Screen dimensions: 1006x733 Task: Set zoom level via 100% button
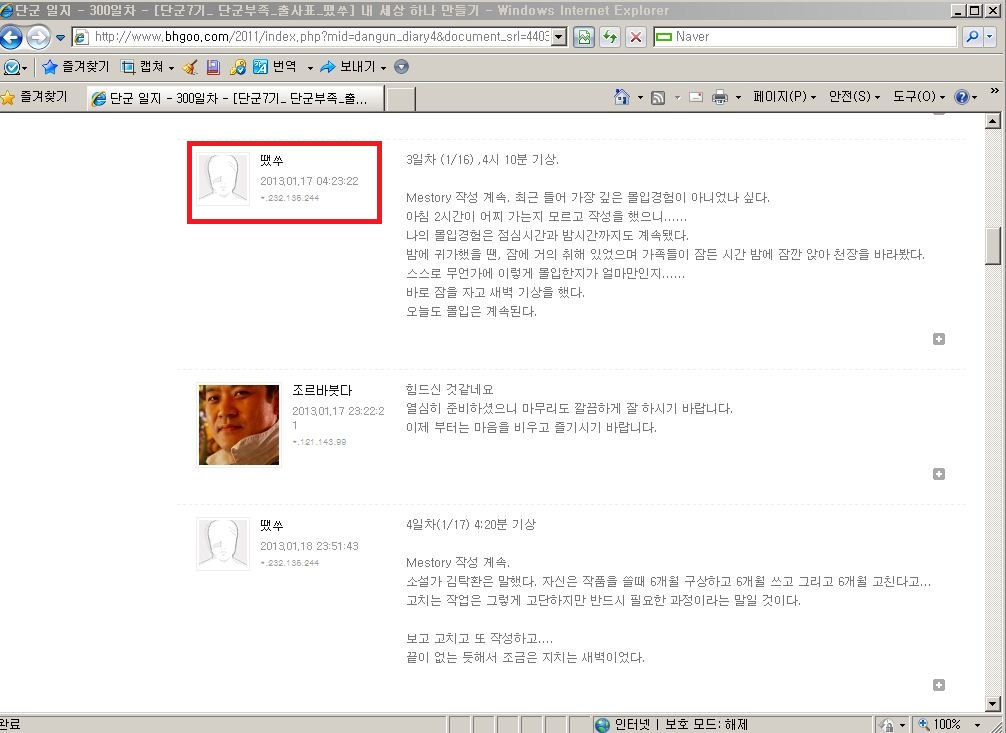click(940, 725)
